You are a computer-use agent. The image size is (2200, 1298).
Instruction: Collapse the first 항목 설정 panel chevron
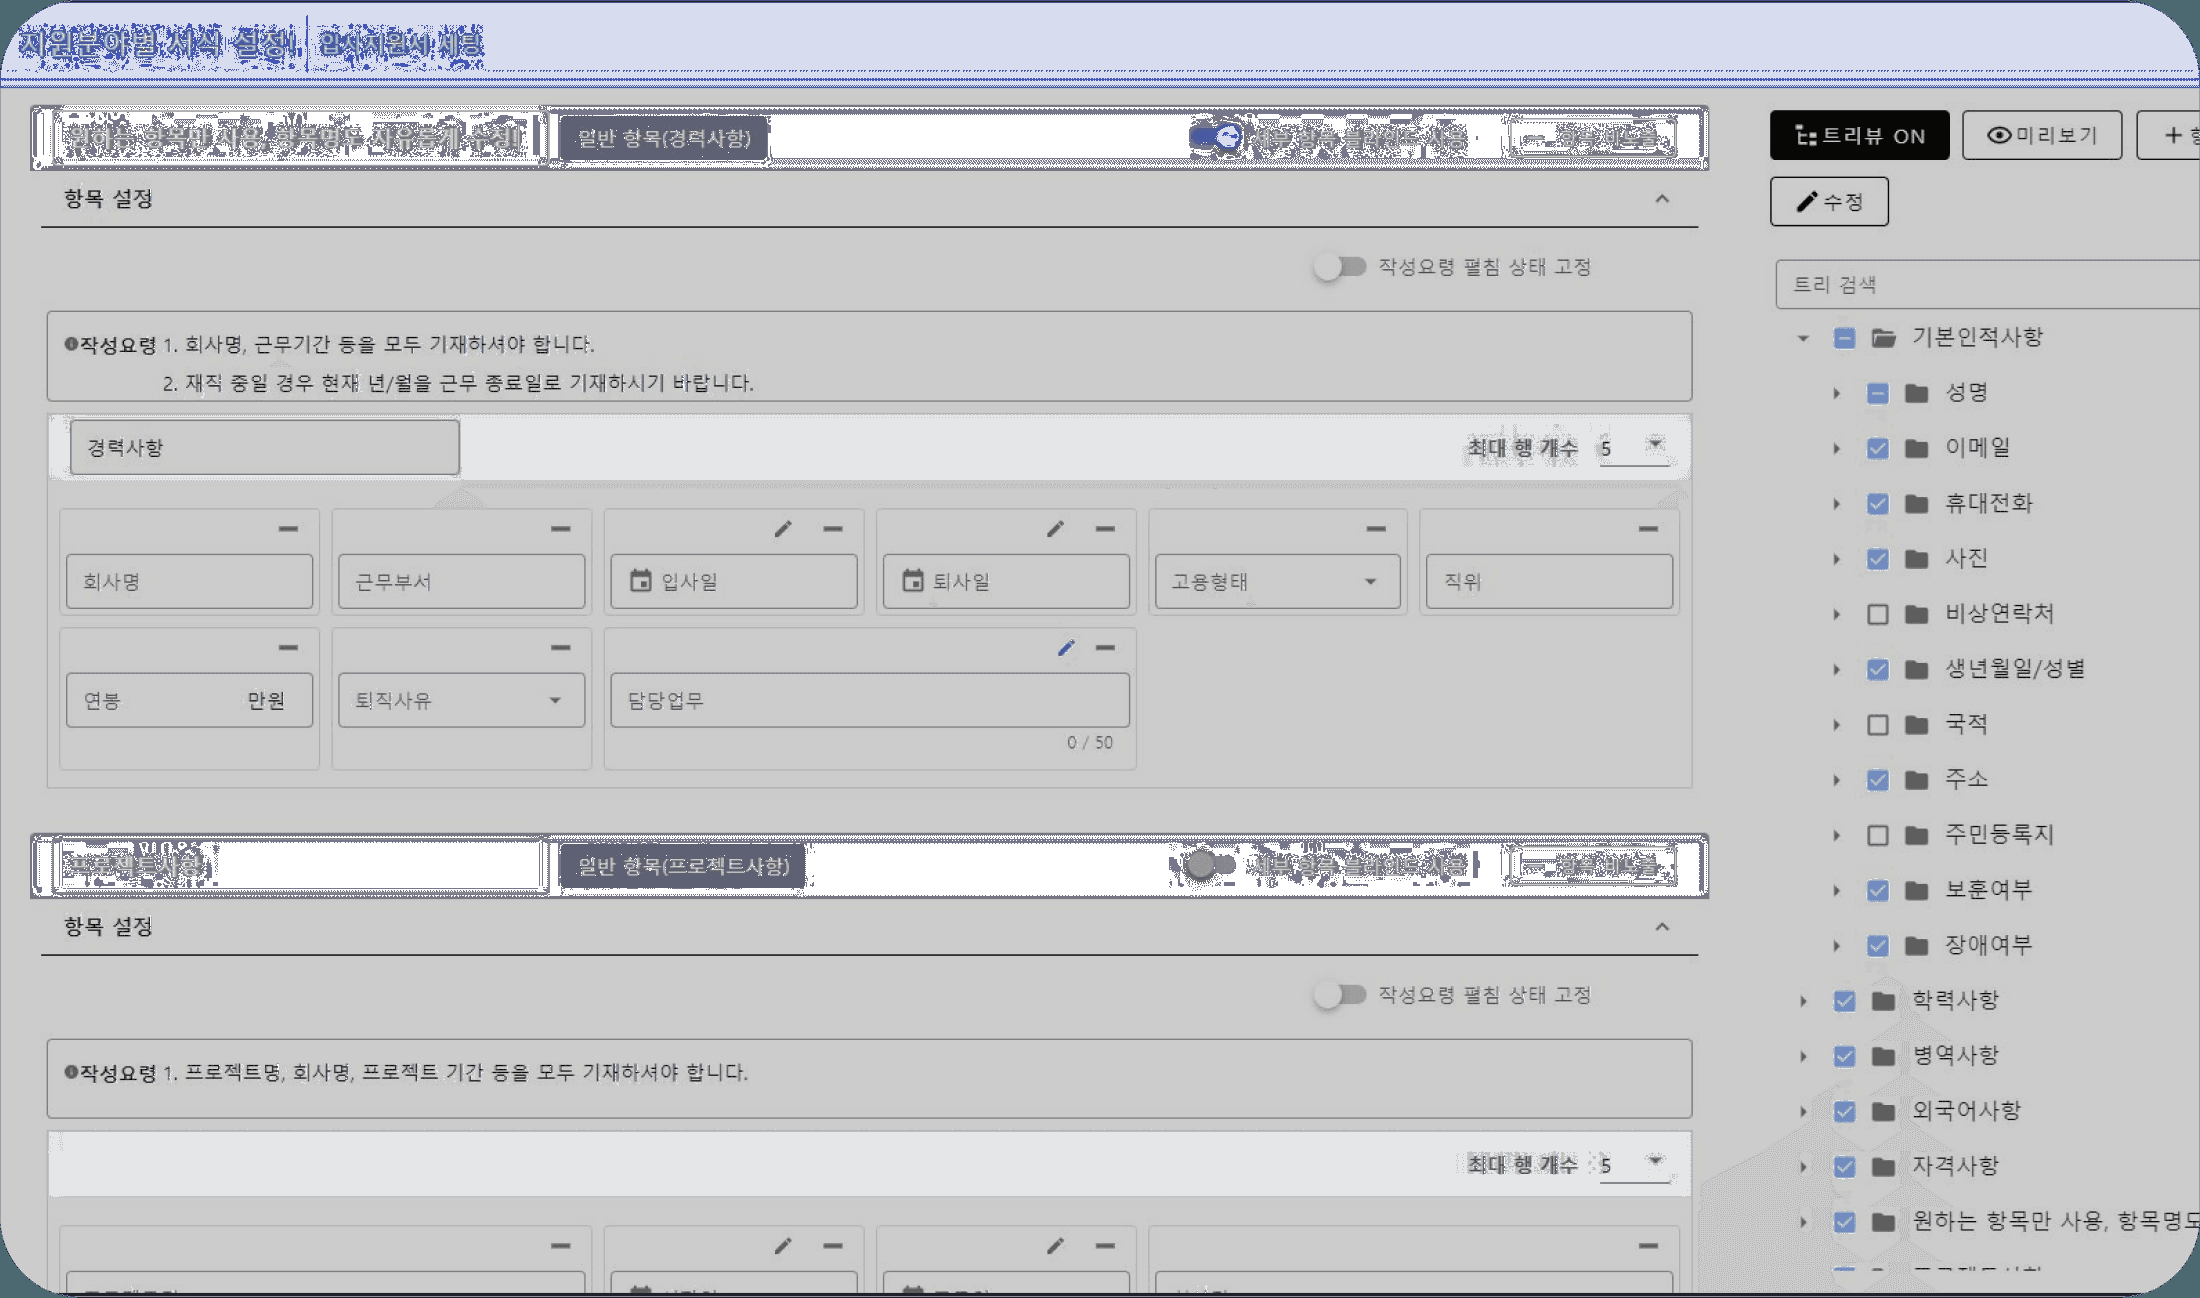pos(1662,199)
